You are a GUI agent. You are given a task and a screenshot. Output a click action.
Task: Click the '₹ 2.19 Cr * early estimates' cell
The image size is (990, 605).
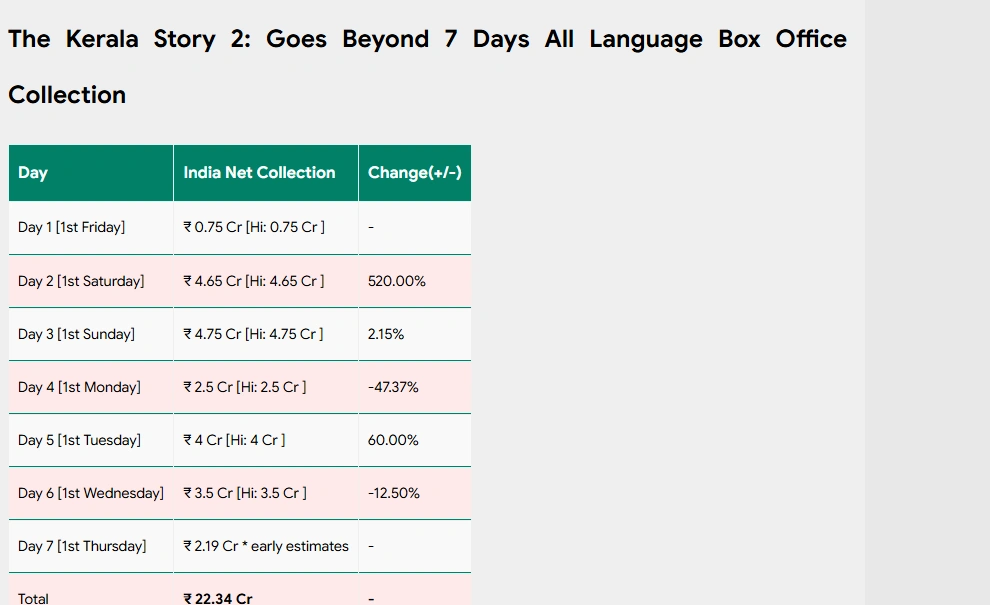coord(264,546)
